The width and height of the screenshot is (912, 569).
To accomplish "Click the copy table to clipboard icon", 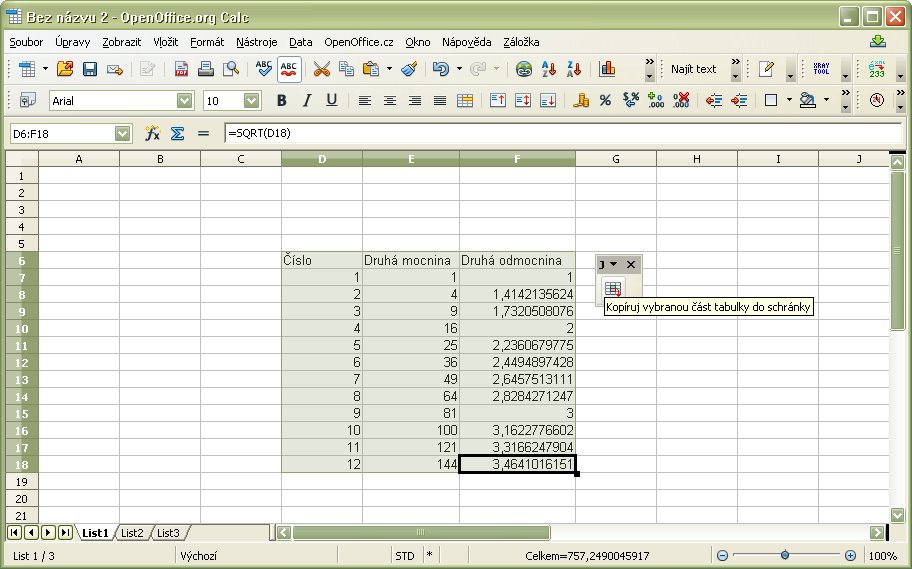I will pos(613,289).
